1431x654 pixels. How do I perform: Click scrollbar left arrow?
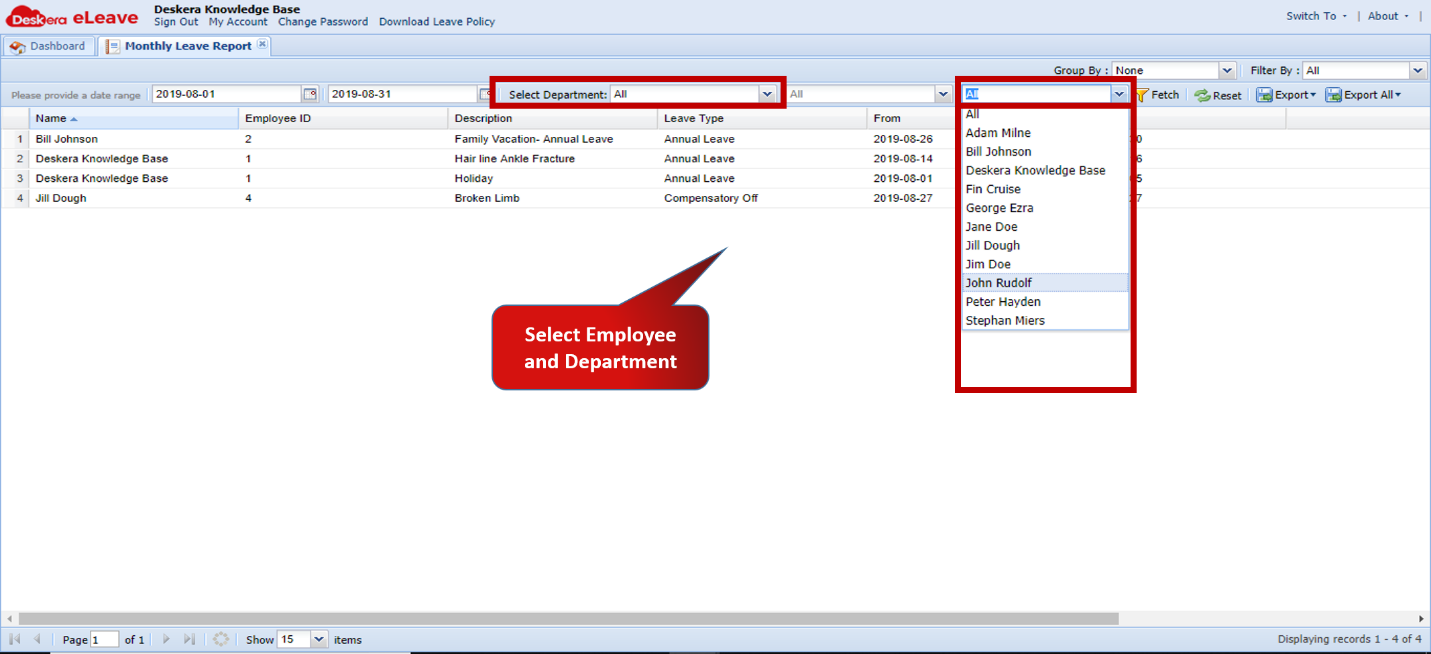pyautogui.click(x=9, y=619)
